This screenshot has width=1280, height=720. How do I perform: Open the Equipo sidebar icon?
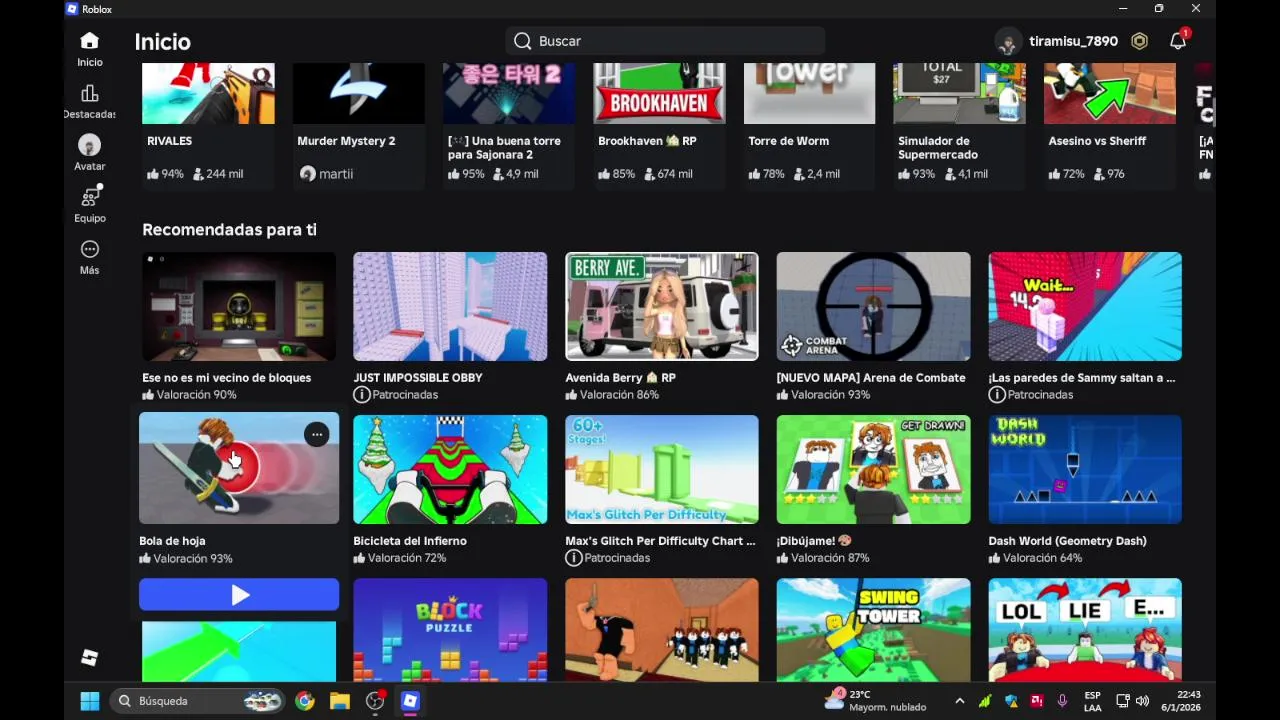(x=90, y=196)
